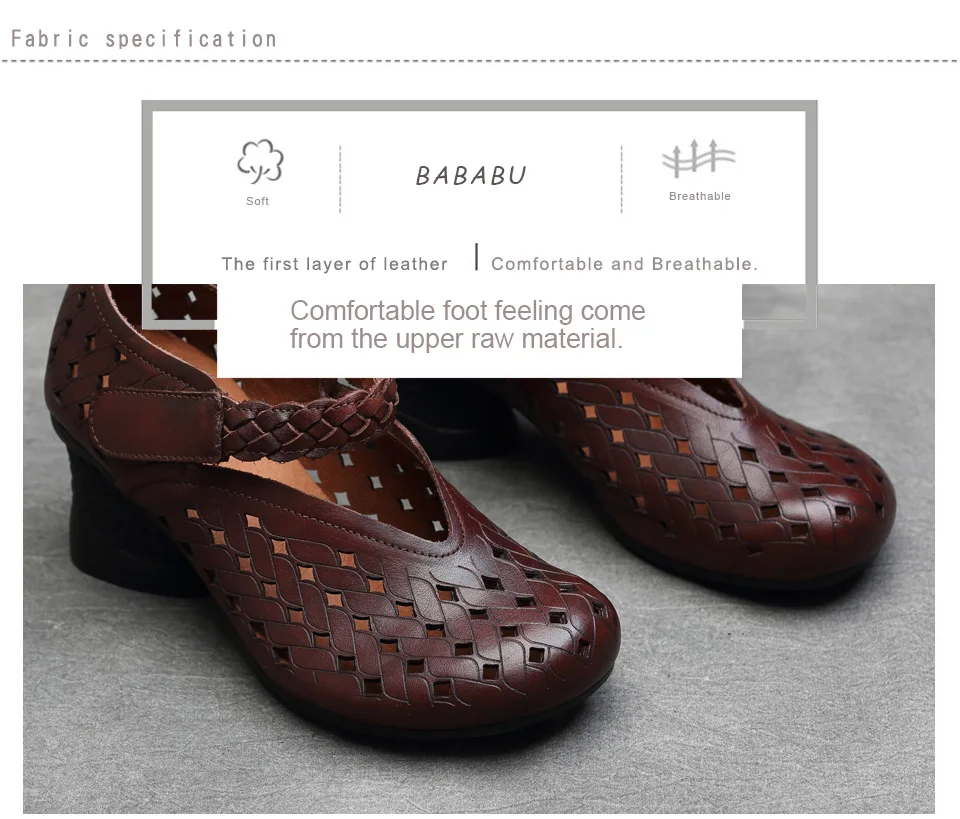Click the cotton Soft icon
Screen dimensions: 960x819
click(260, 162)
